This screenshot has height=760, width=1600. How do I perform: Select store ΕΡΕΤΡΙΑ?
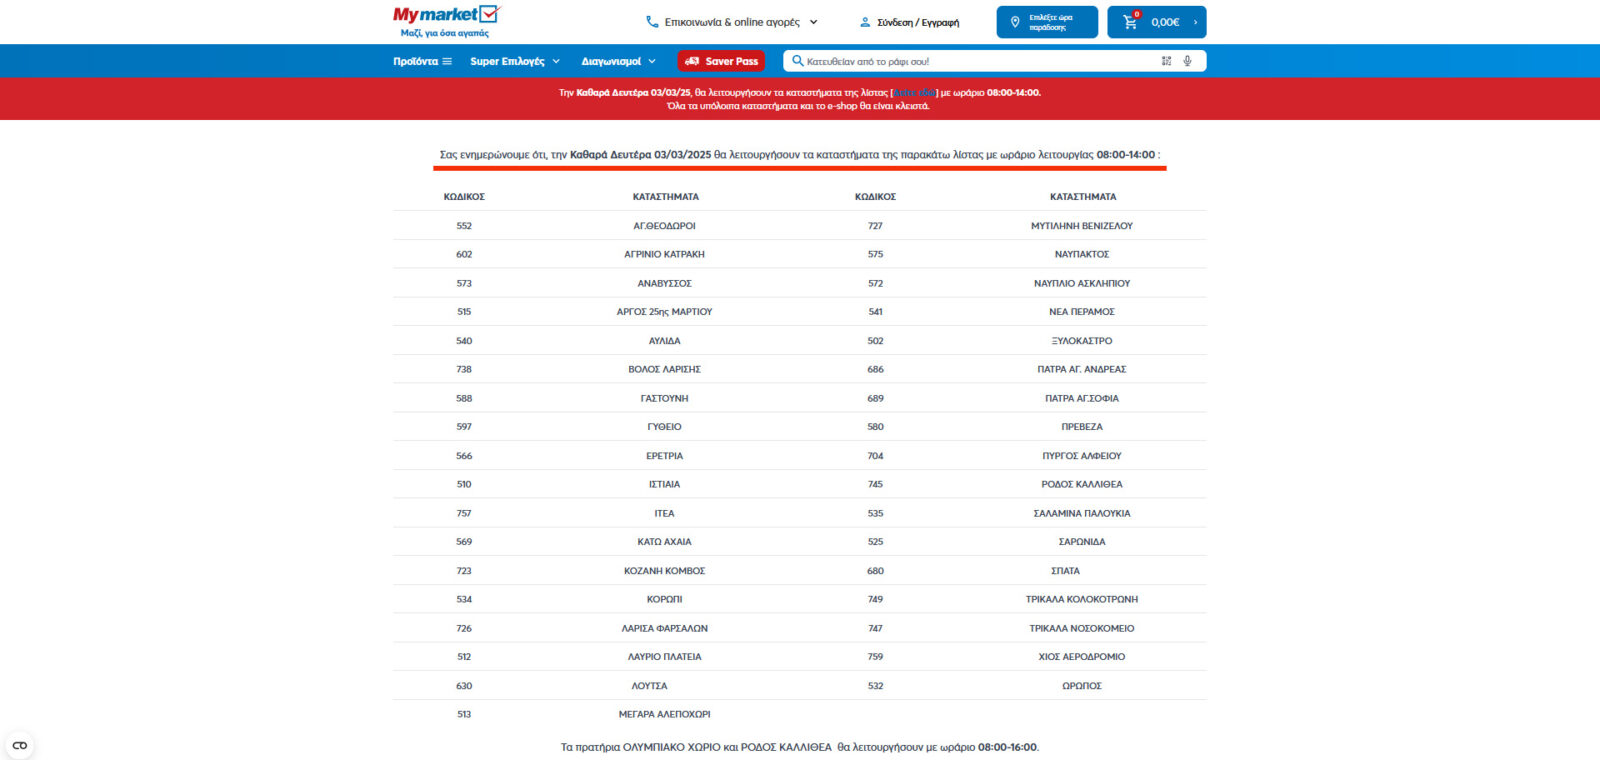coord(664,456)
